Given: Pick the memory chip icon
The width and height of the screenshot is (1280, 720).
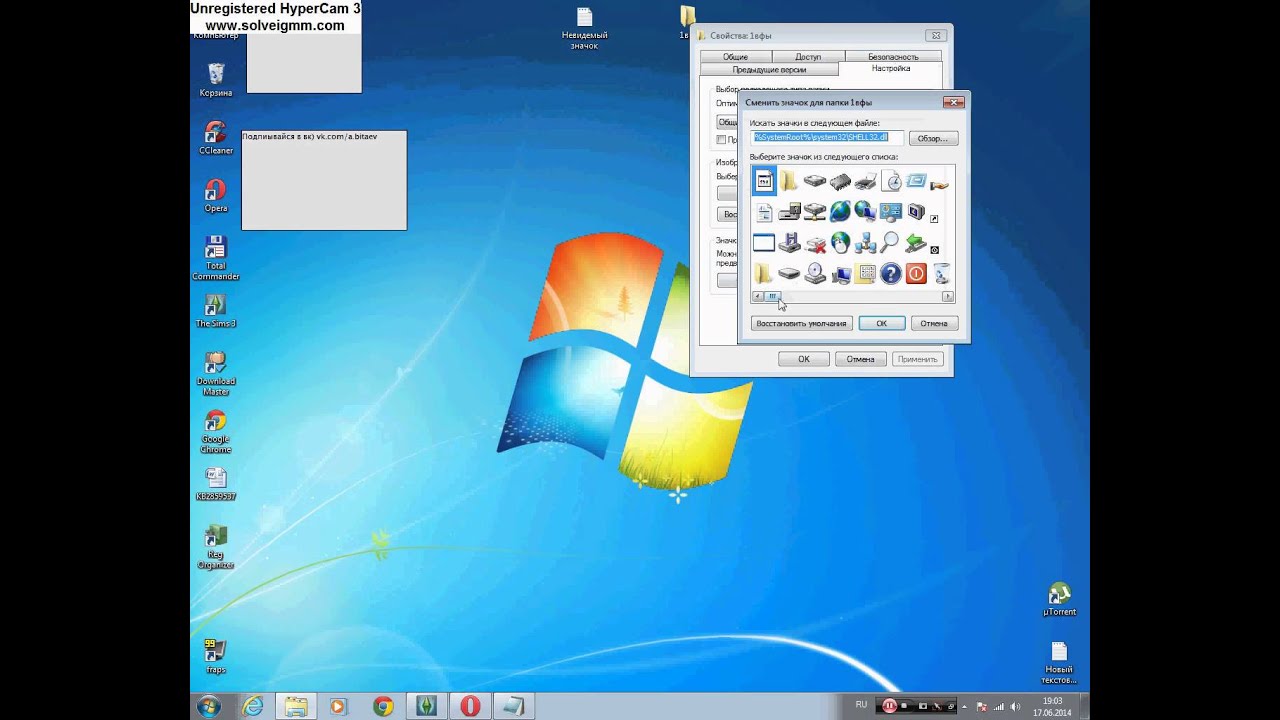Looking at the screenshot, I should tap(840, 182).
